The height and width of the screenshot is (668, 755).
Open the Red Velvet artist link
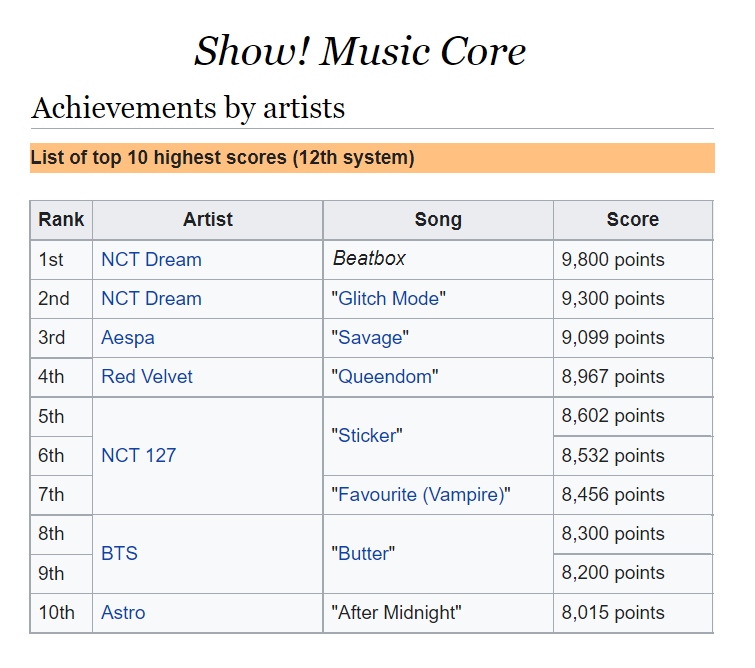(147, 377)
